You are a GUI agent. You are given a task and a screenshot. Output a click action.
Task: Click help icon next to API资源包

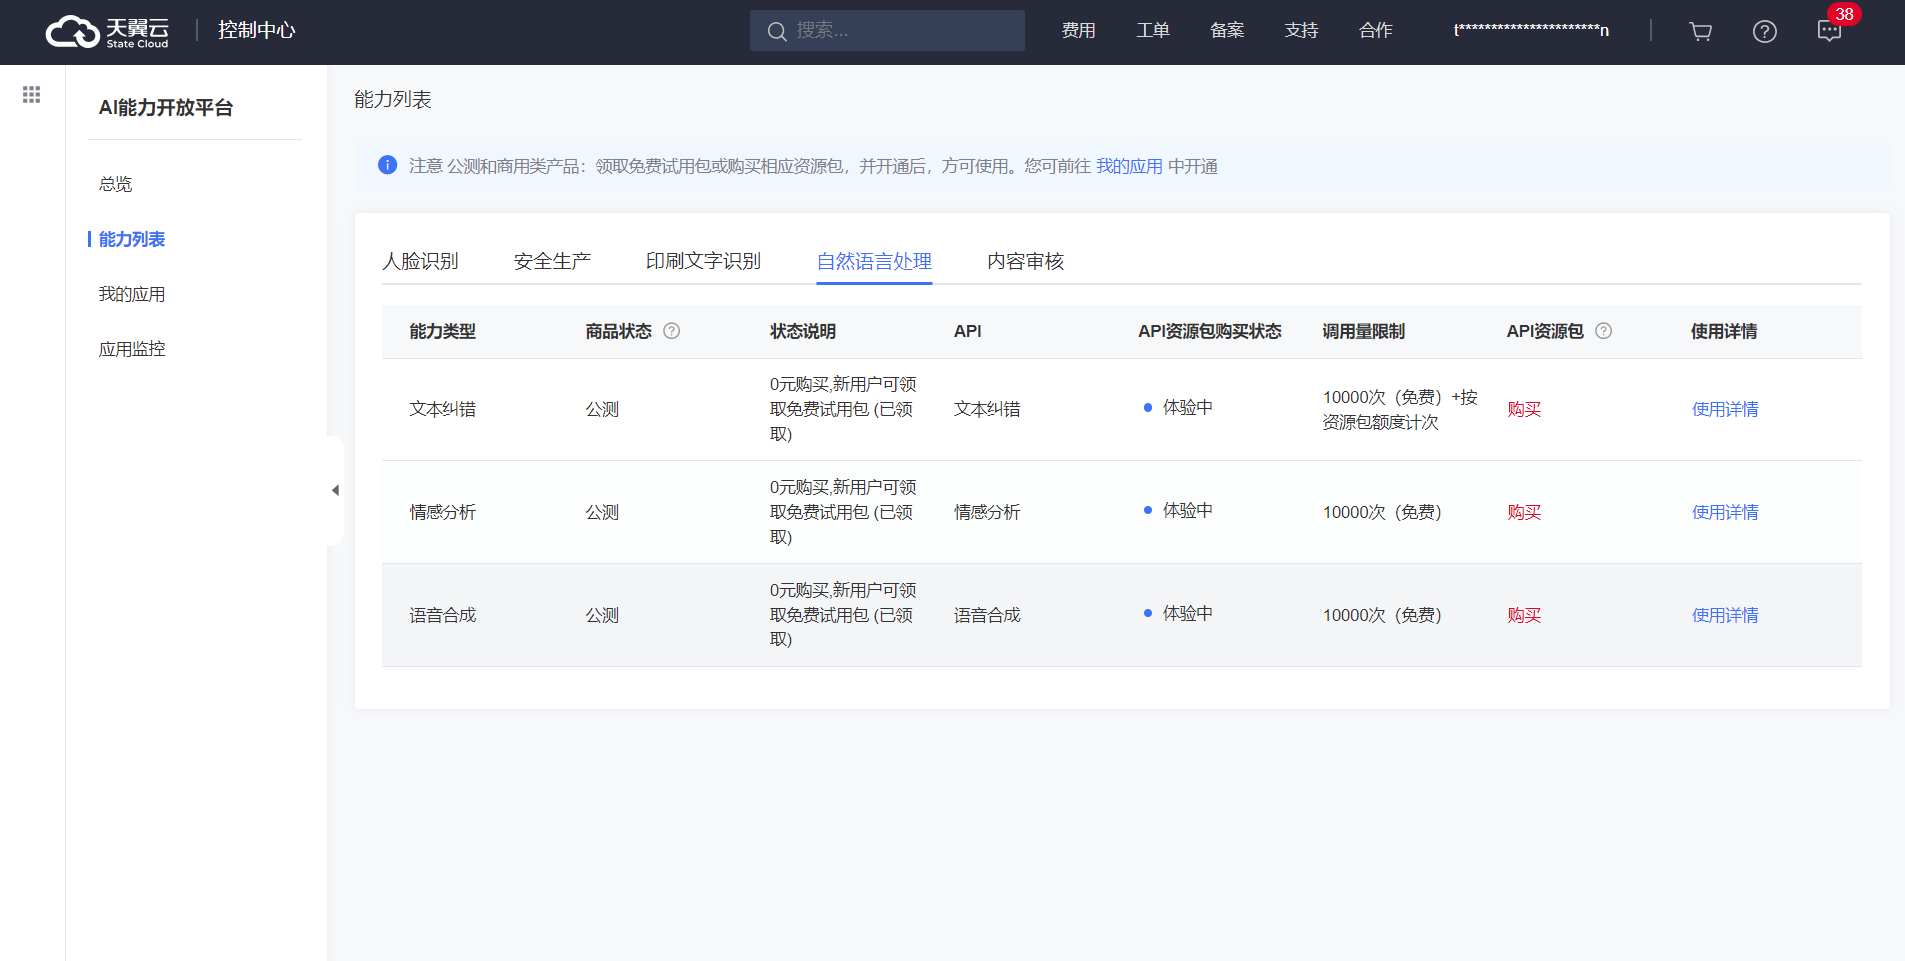tap(1604, 331)
